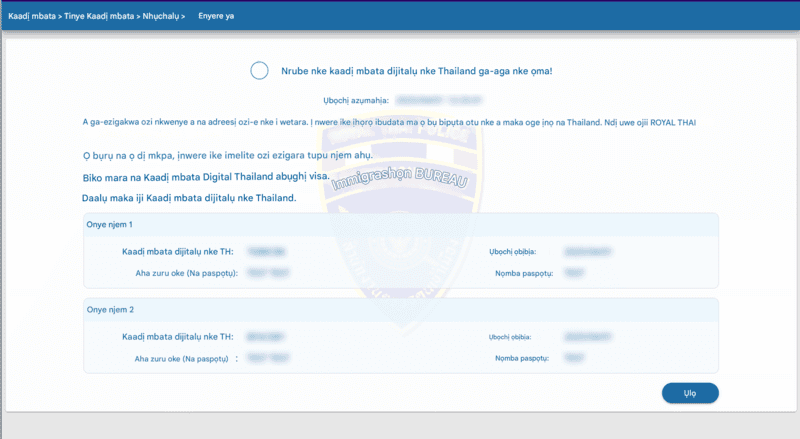Click the circular status icon beside the heading
The image size is (800, 439).
pos(259,70)
